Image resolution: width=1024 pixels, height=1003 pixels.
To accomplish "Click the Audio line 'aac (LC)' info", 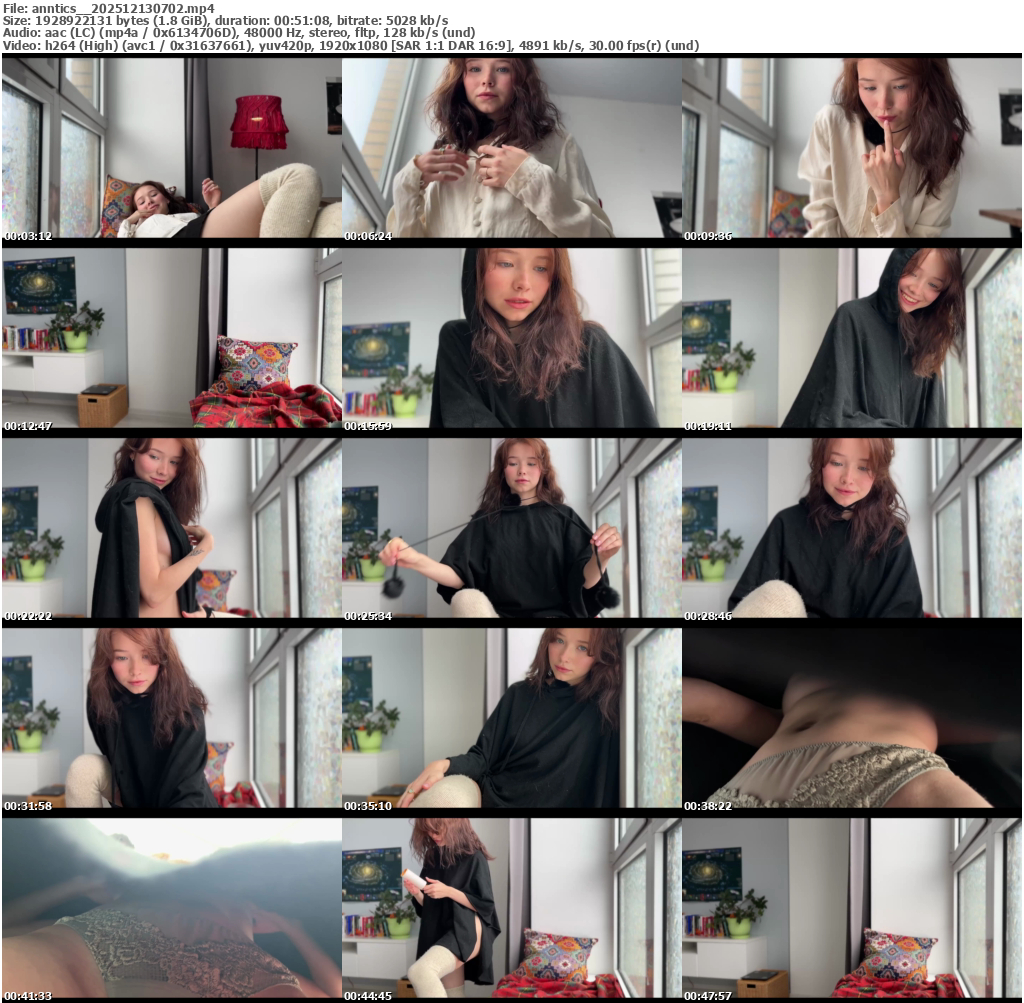I will [238, 33].
